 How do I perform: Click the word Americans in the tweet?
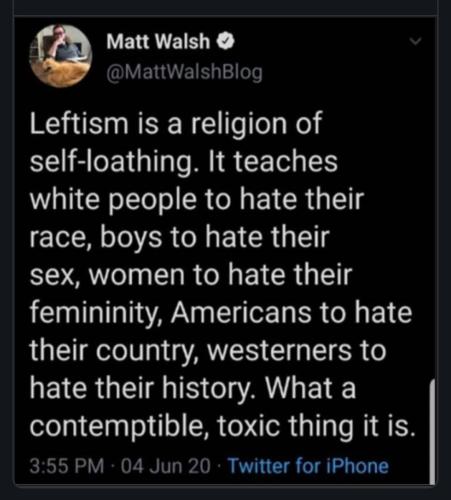pyautogui.click(x=241, y=313)
